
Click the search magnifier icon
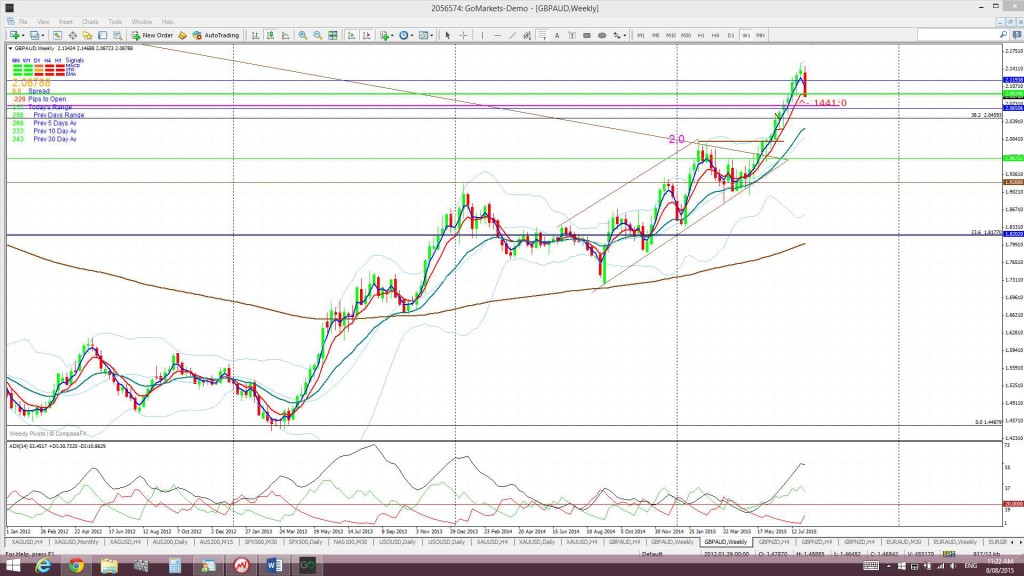click(x=1004, y=35)
